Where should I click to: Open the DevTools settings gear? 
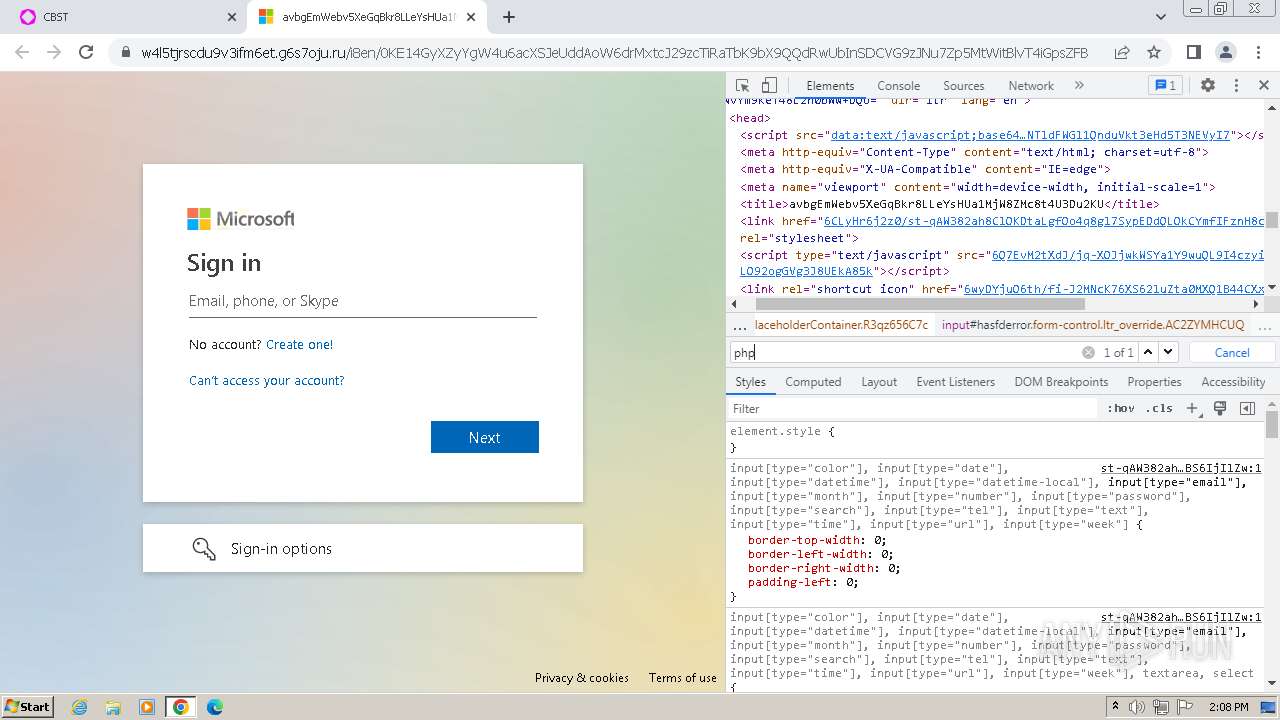(x=1208, y=86)
